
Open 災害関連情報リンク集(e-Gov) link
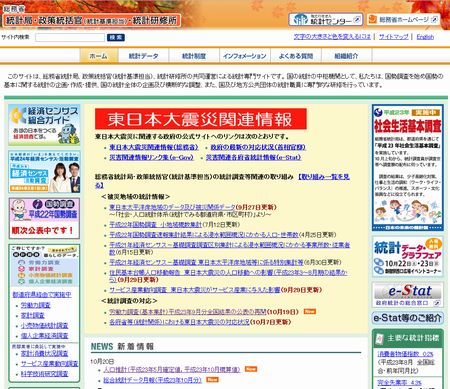[151, 157]
